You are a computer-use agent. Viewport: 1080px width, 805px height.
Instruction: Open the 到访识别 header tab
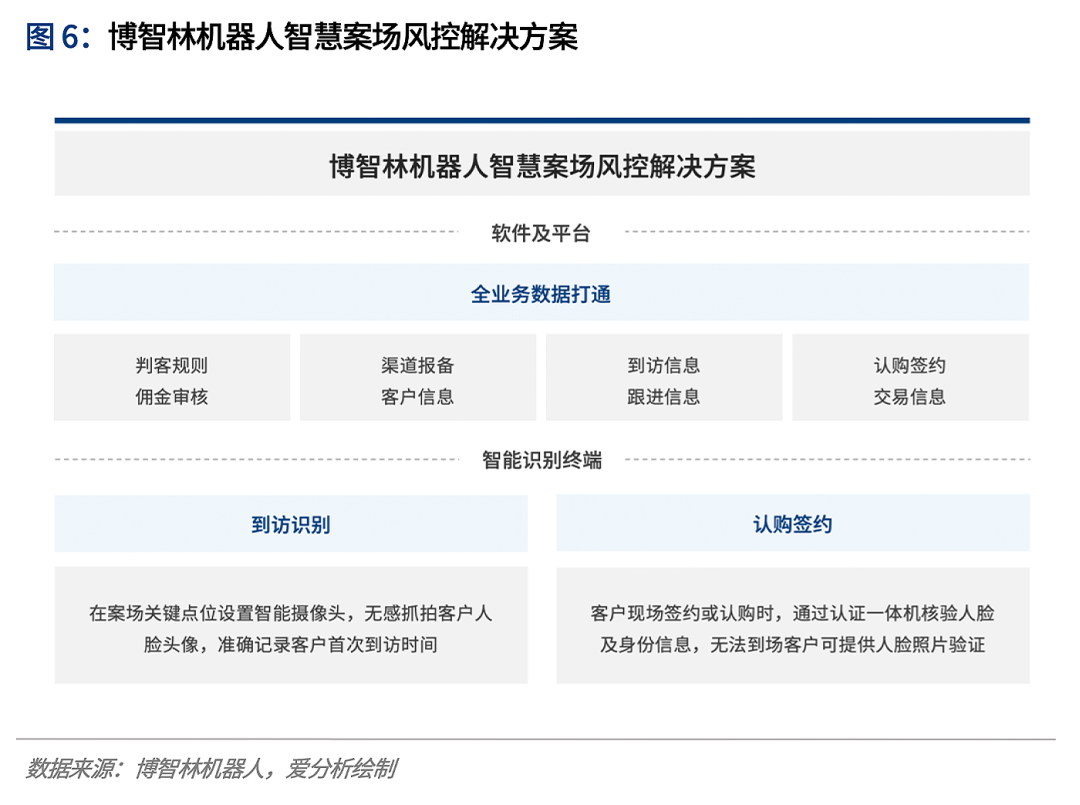pyautogui.click(x=291, y=524)
